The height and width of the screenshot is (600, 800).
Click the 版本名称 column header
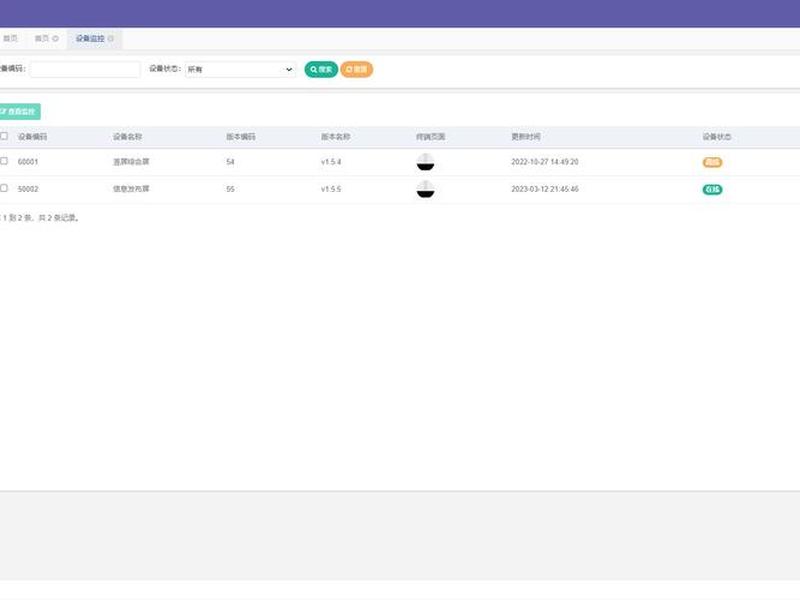pos(336,137)
